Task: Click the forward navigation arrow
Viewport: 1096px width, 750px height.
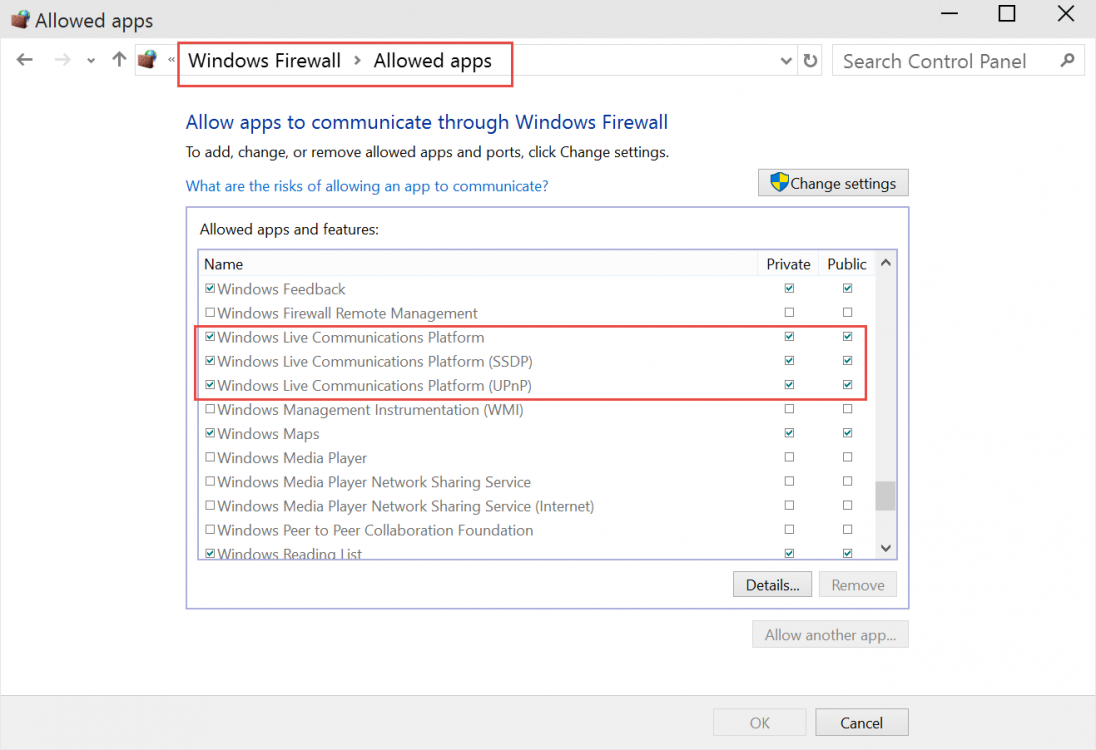Action: point(62,60)
